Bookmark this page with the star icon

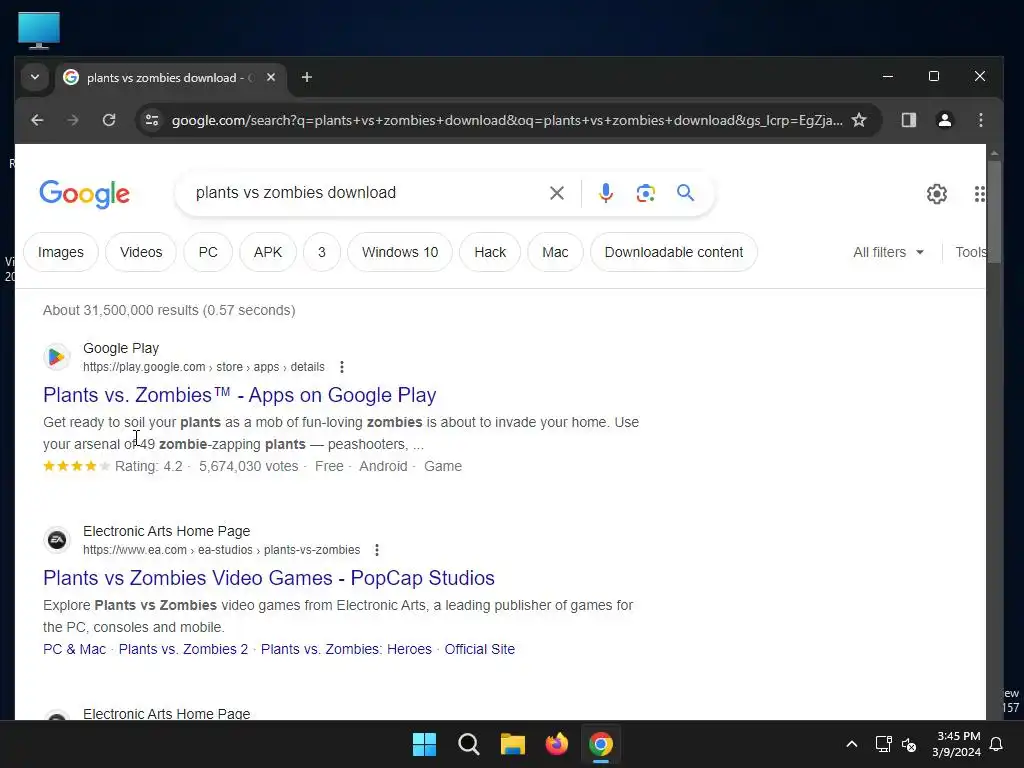[859, 120]
